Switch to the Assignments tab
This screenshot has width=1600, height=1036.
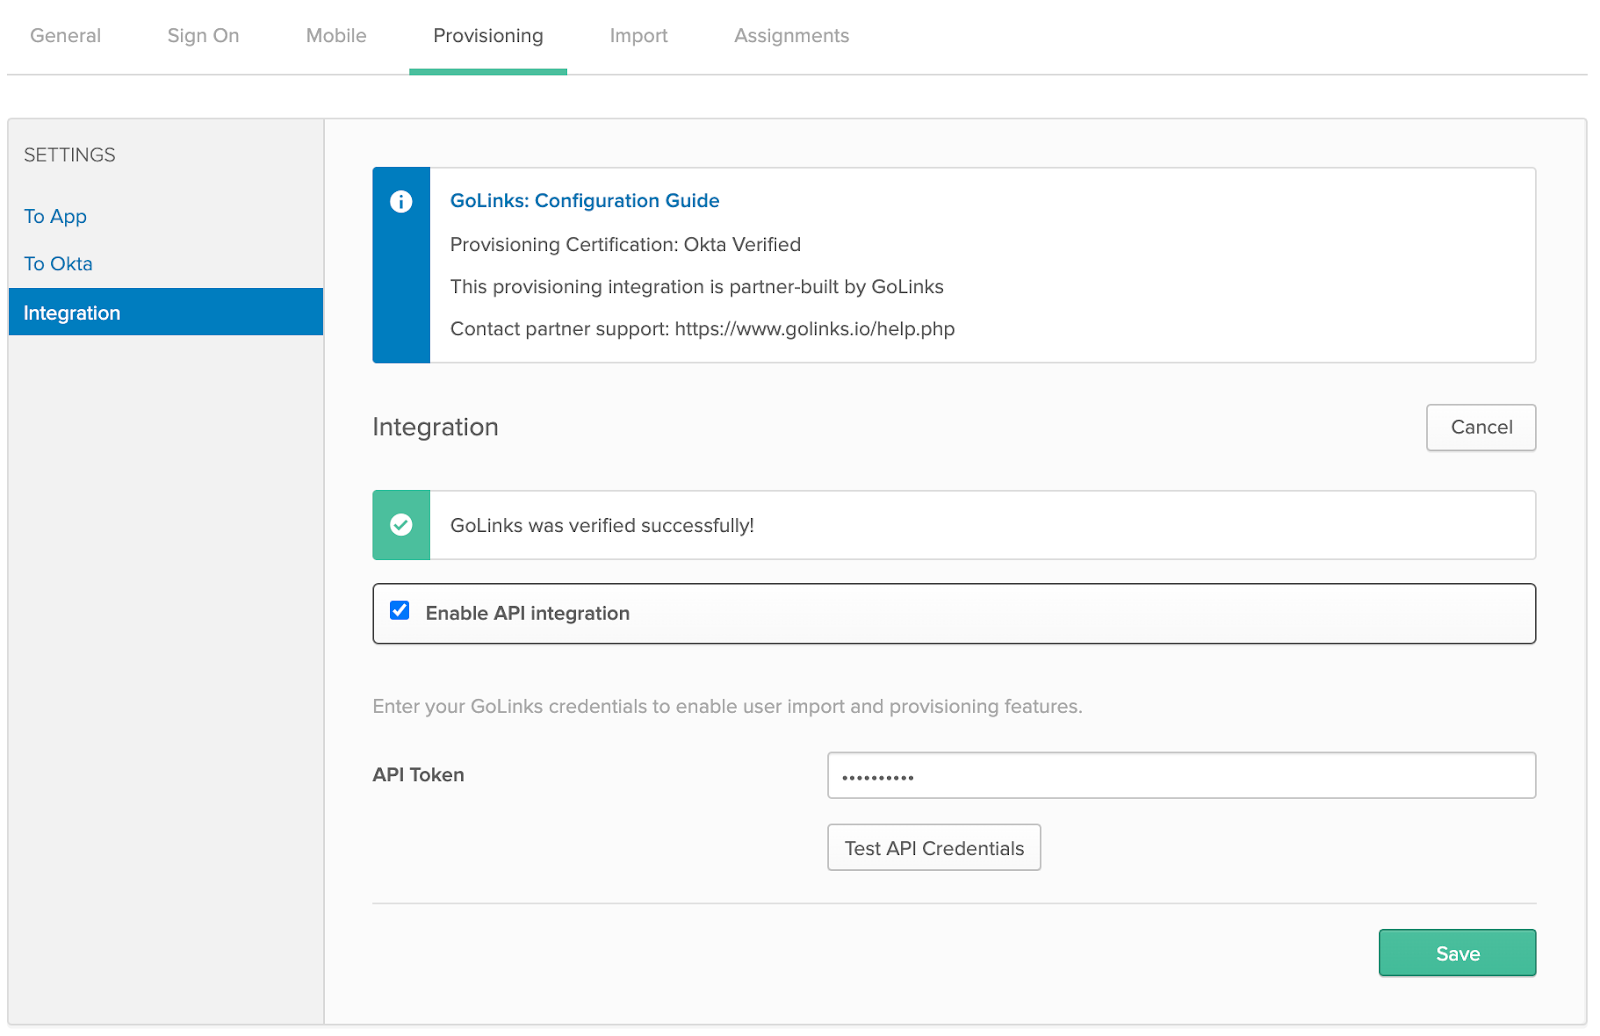[x=791, y=35]
